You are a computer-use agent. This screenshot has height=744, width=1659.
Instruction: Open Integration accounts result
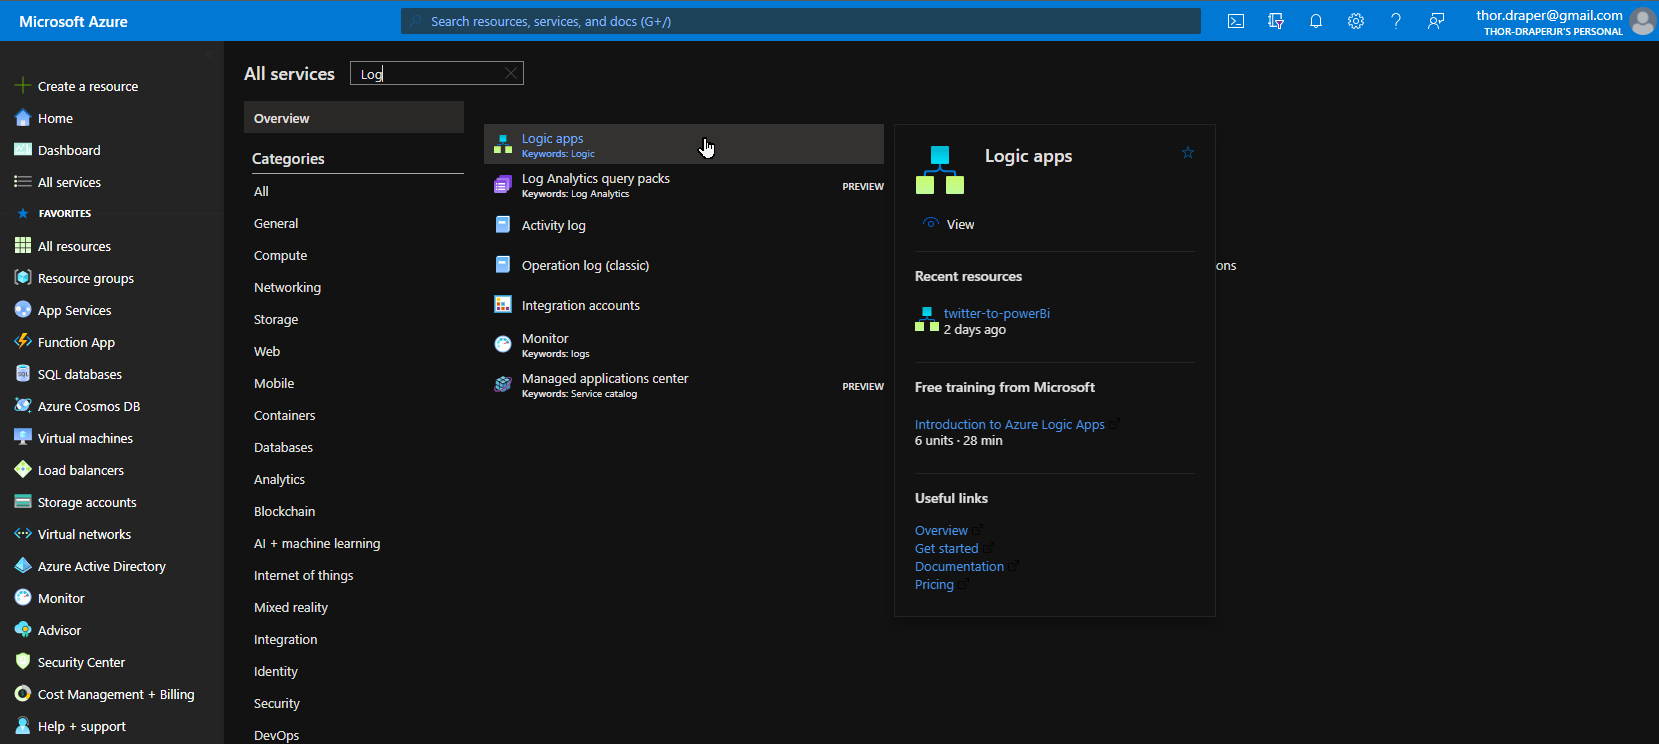(x=684, y=305)
